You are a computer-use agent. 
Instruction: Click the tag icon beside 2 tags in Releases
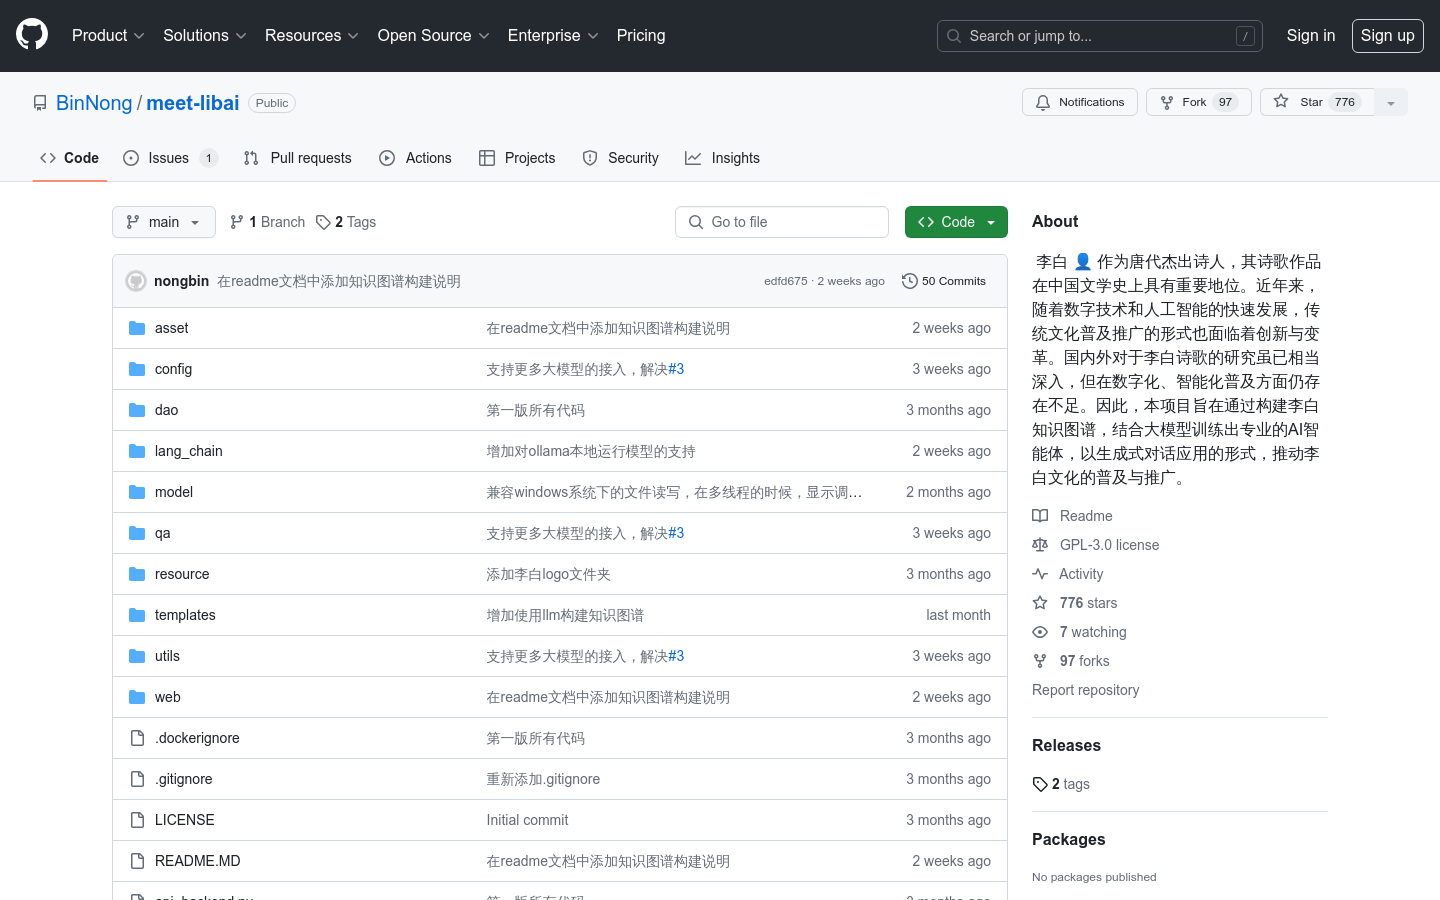[1040, 784]
